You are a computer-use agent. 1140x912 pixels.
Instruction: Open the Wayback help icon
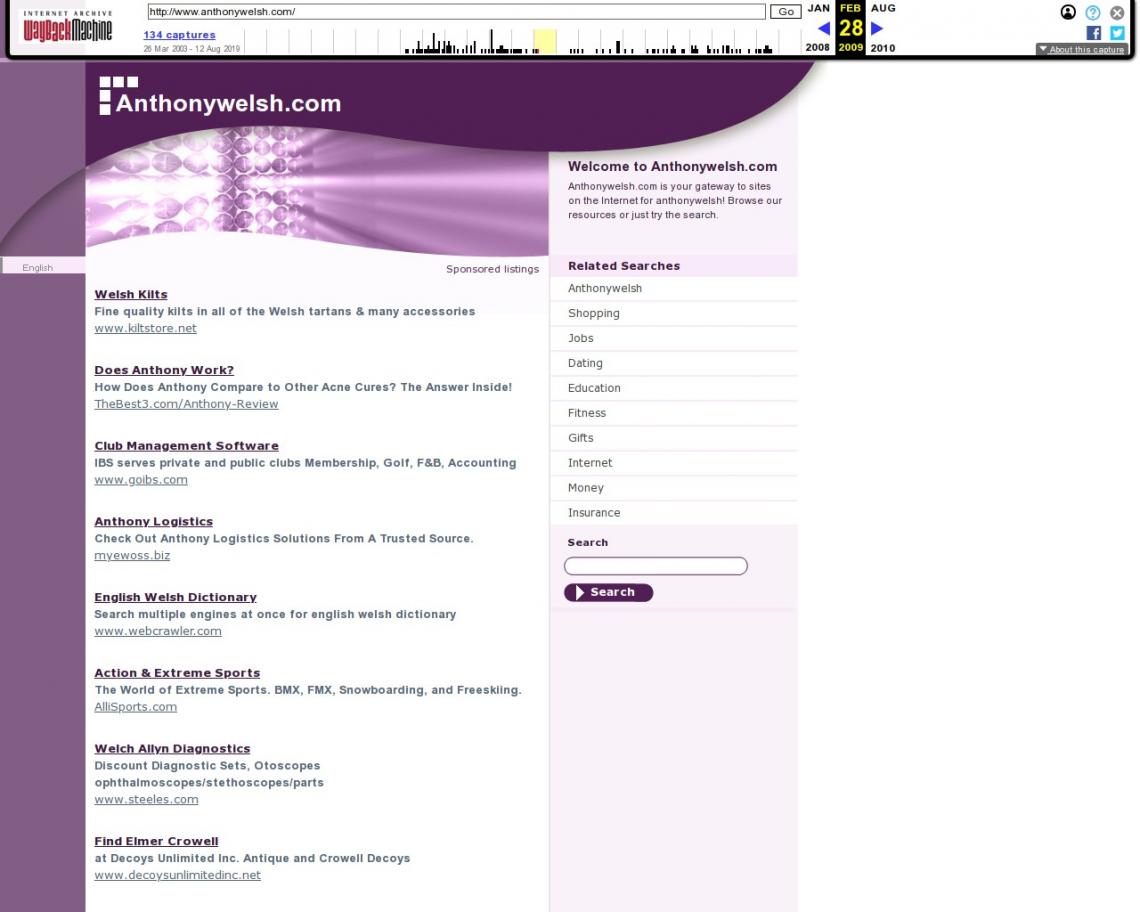1093,12
